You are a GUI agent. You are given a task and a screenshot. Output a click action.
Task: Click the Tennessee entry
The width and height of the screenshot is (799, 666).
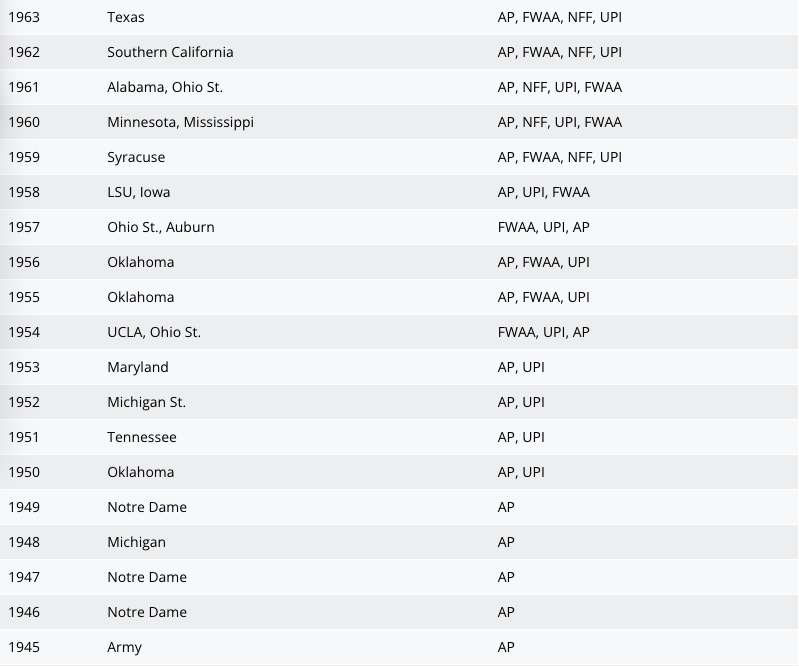[x=142, y=437]
